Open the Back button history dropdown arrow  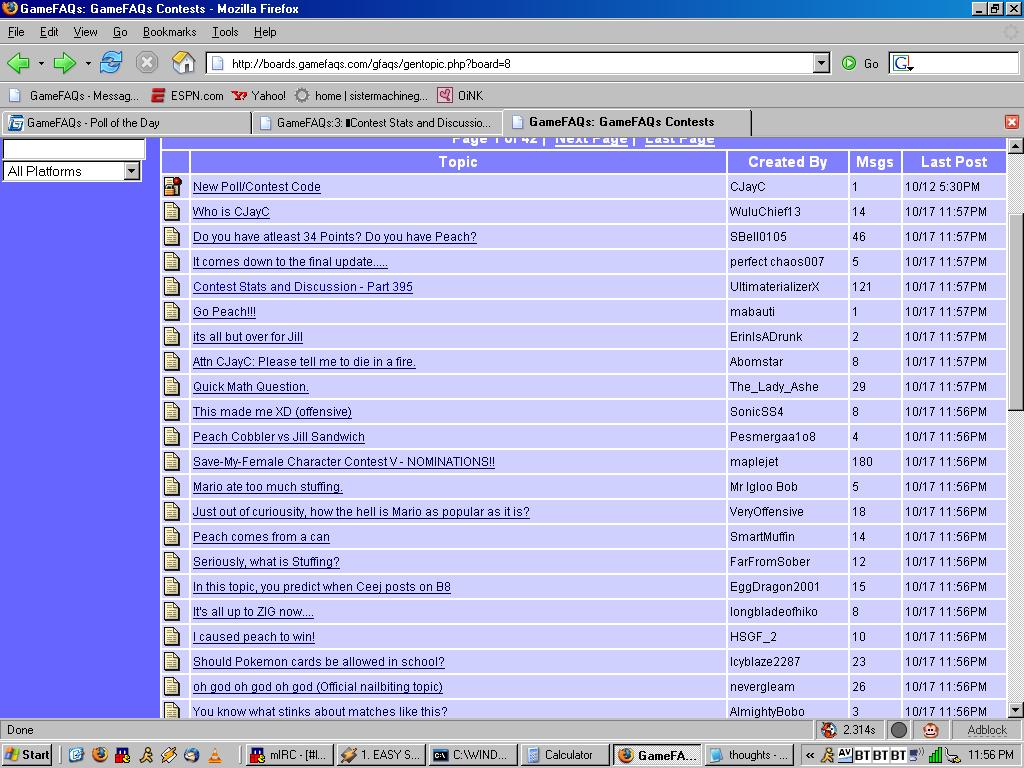click(x=41, y=63)
